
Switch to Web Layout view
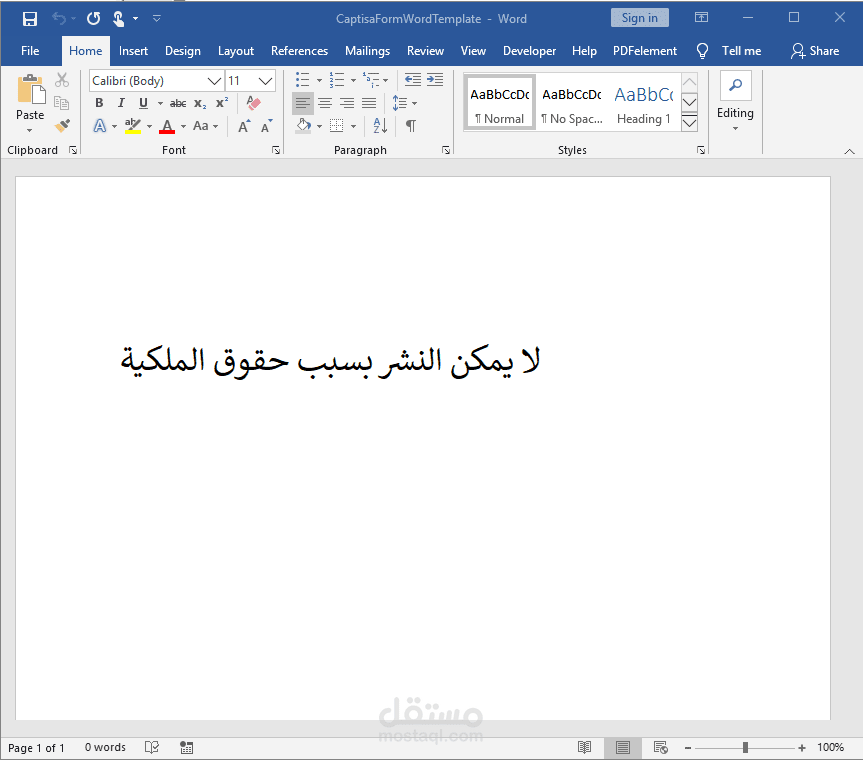coord(660,747)
